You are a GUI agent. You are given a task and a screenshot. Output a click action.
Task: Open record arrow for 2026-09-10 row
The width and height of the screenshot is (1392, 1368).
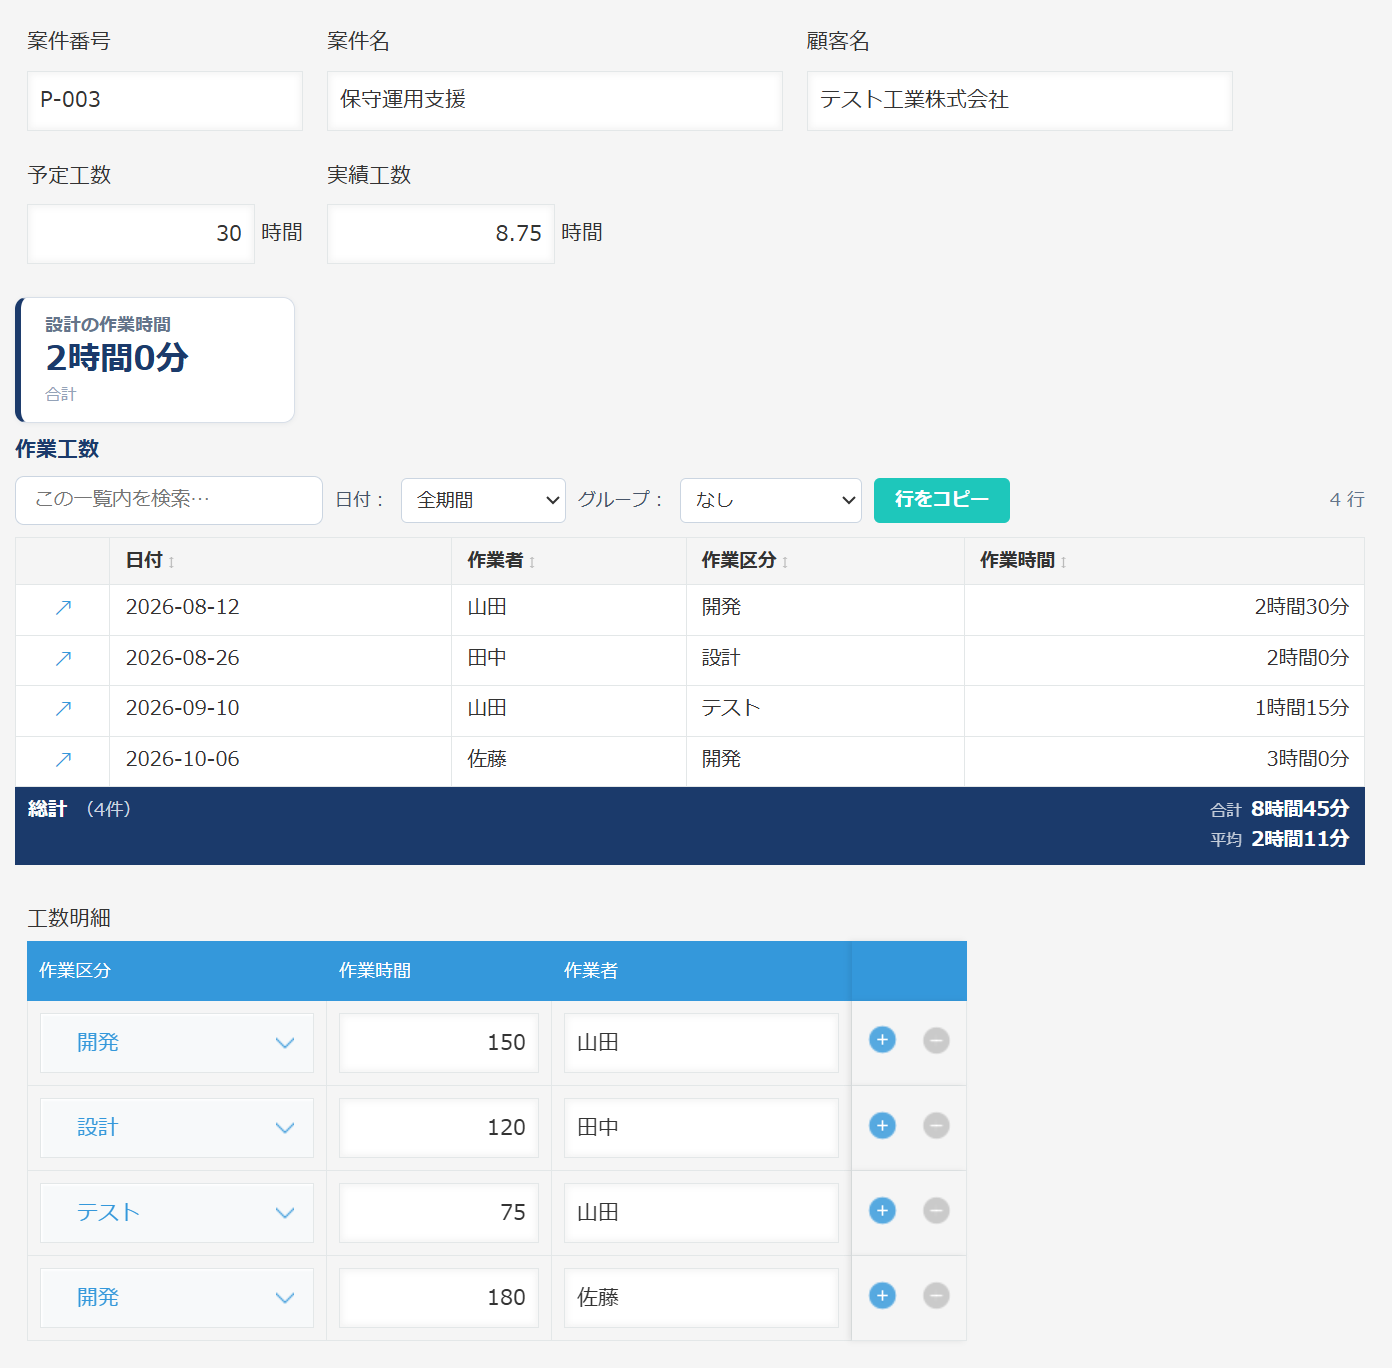point(63,709)
